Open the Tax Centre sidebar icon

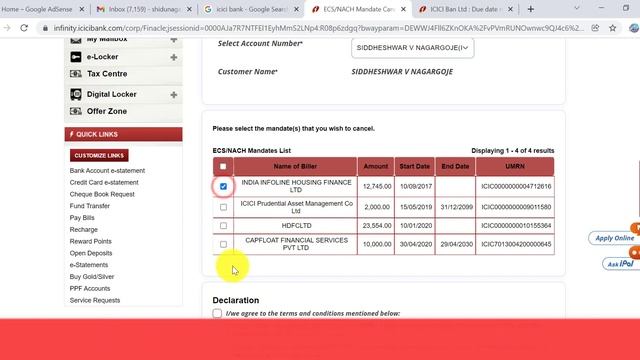[x=76, y=74]
